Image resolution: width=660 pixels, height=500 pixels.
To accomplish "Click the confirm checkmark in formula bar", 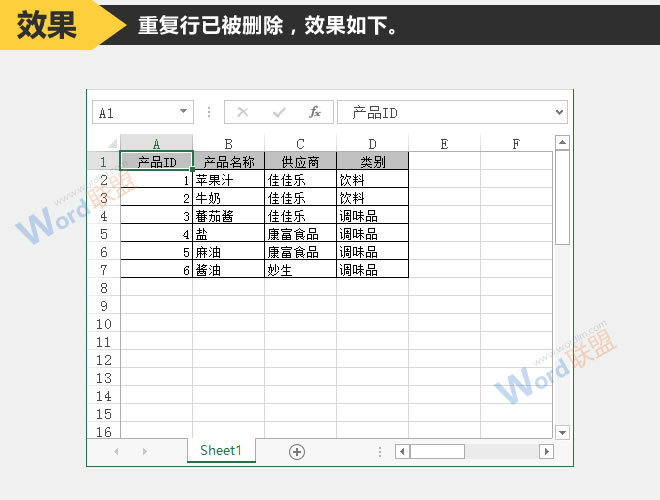I will (x=279, y=112).
